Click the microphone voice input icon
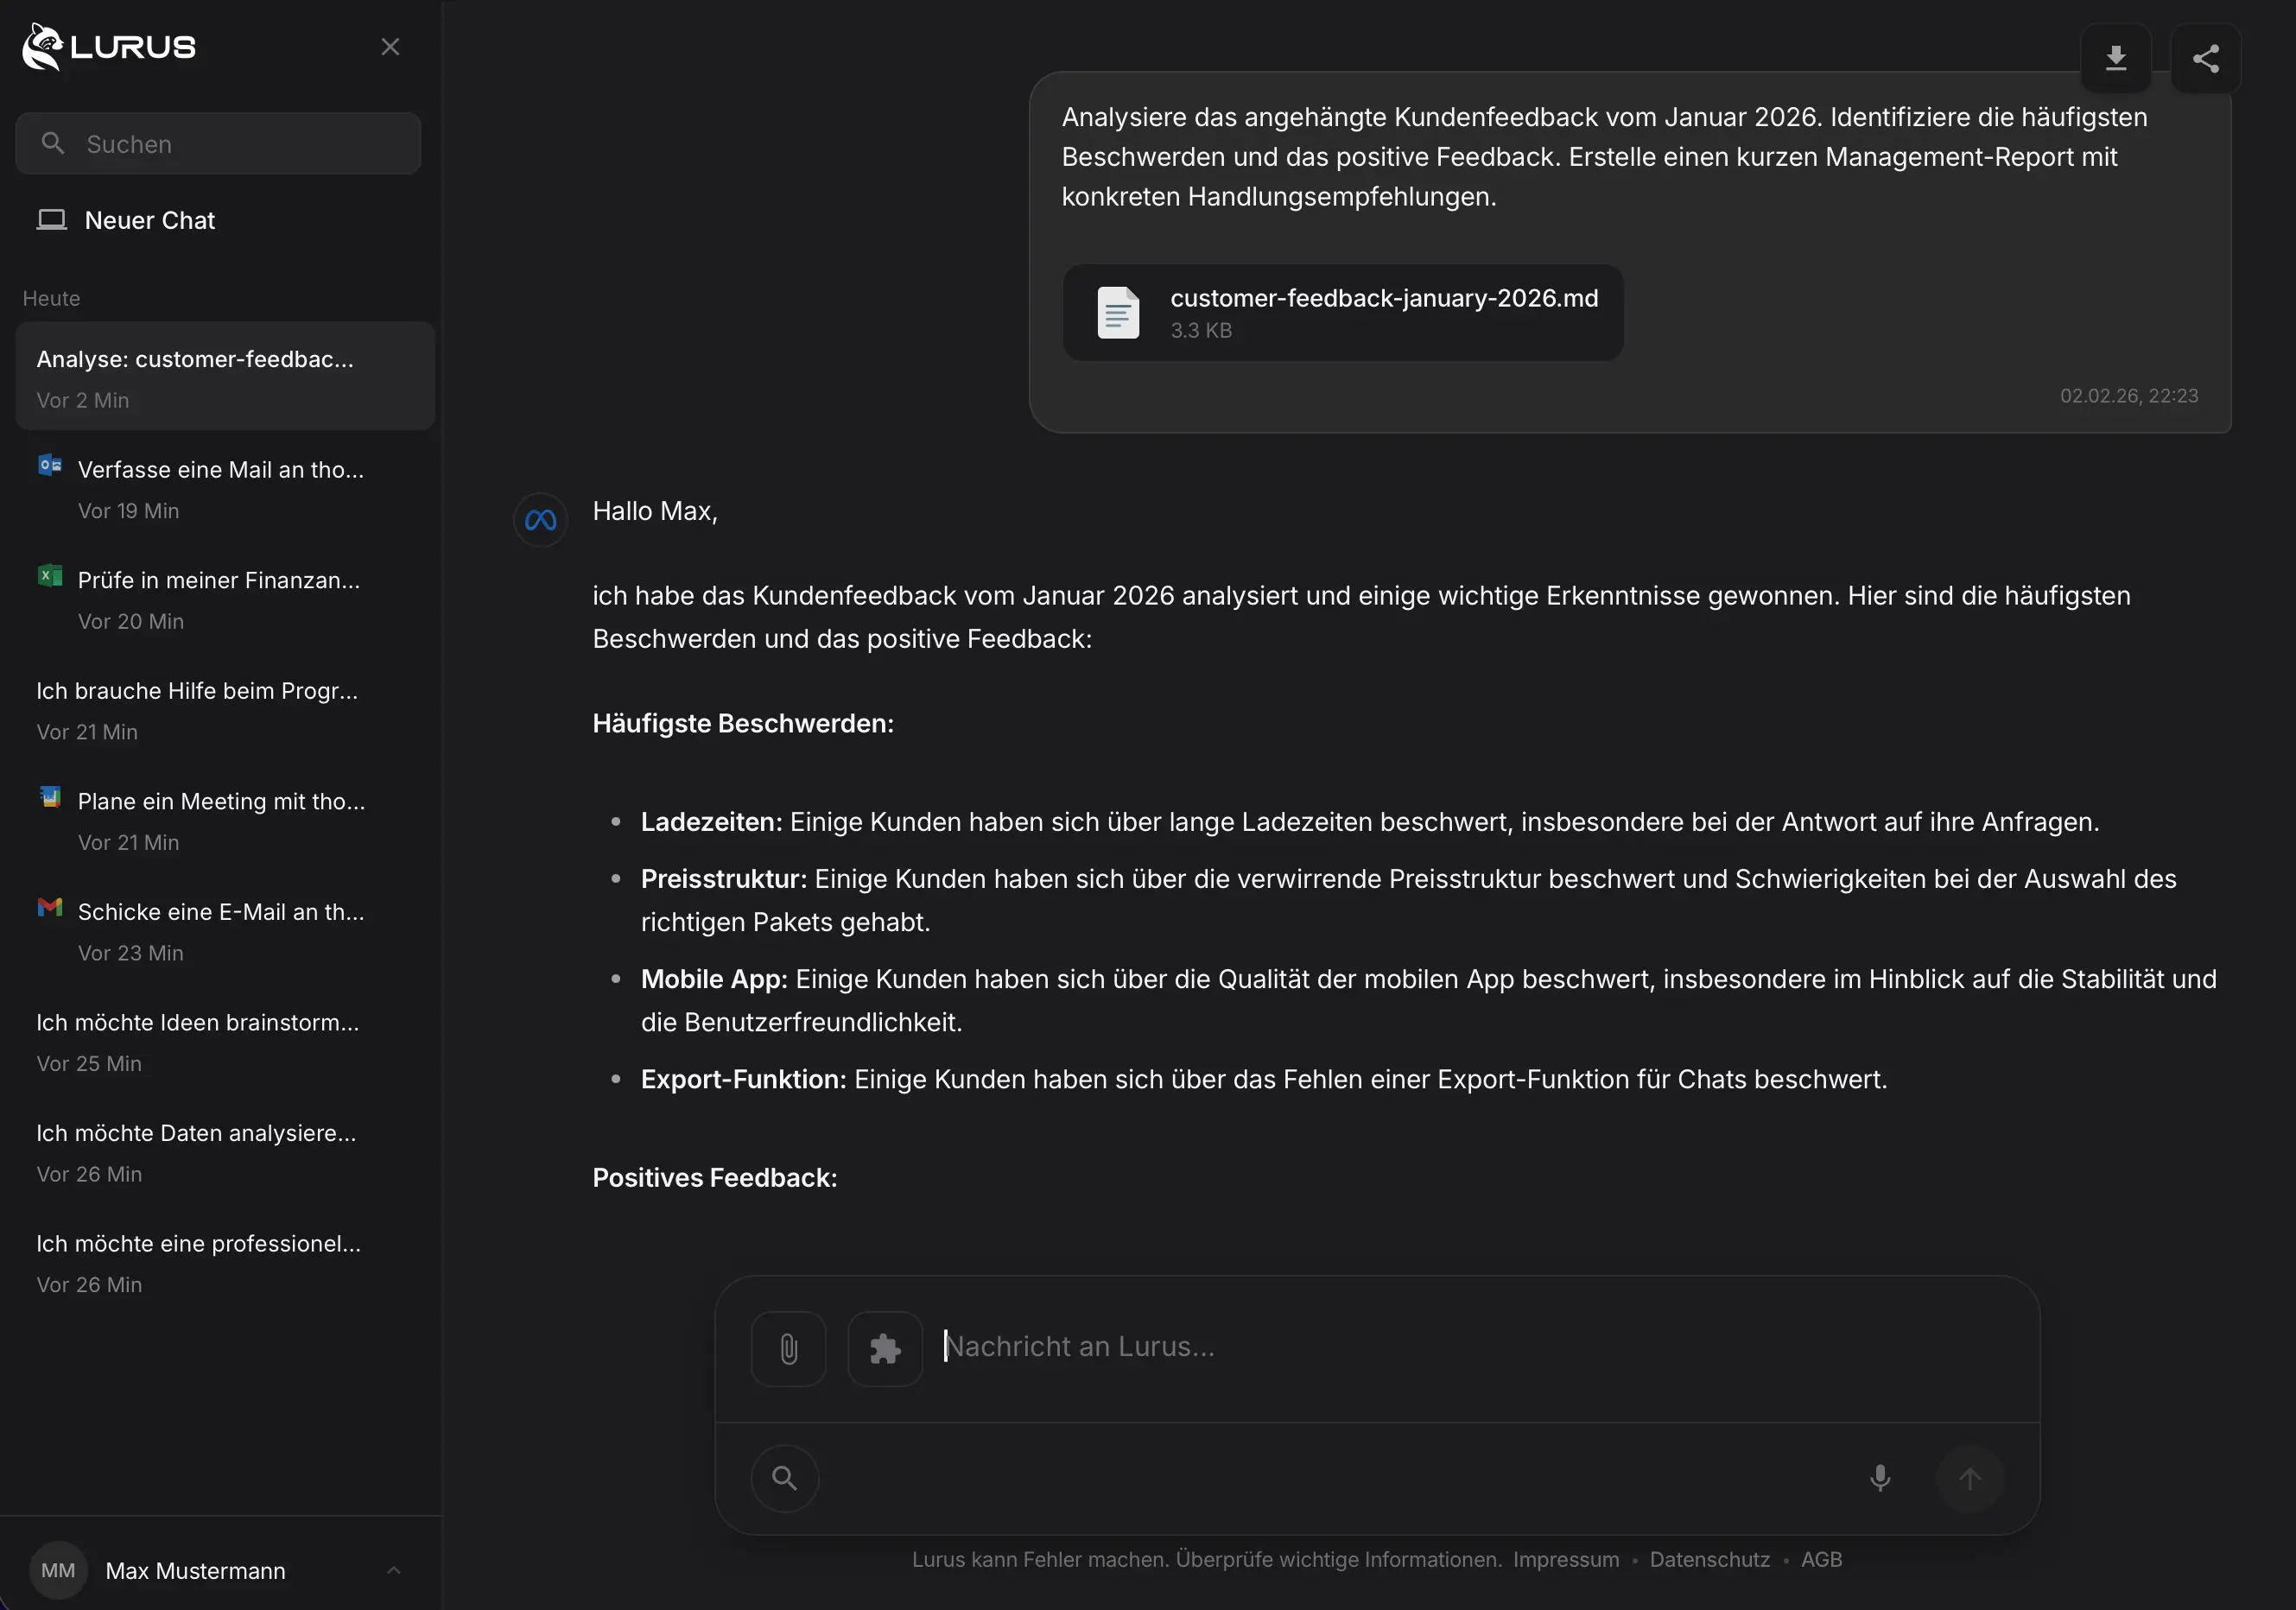 point(1879,1478)
